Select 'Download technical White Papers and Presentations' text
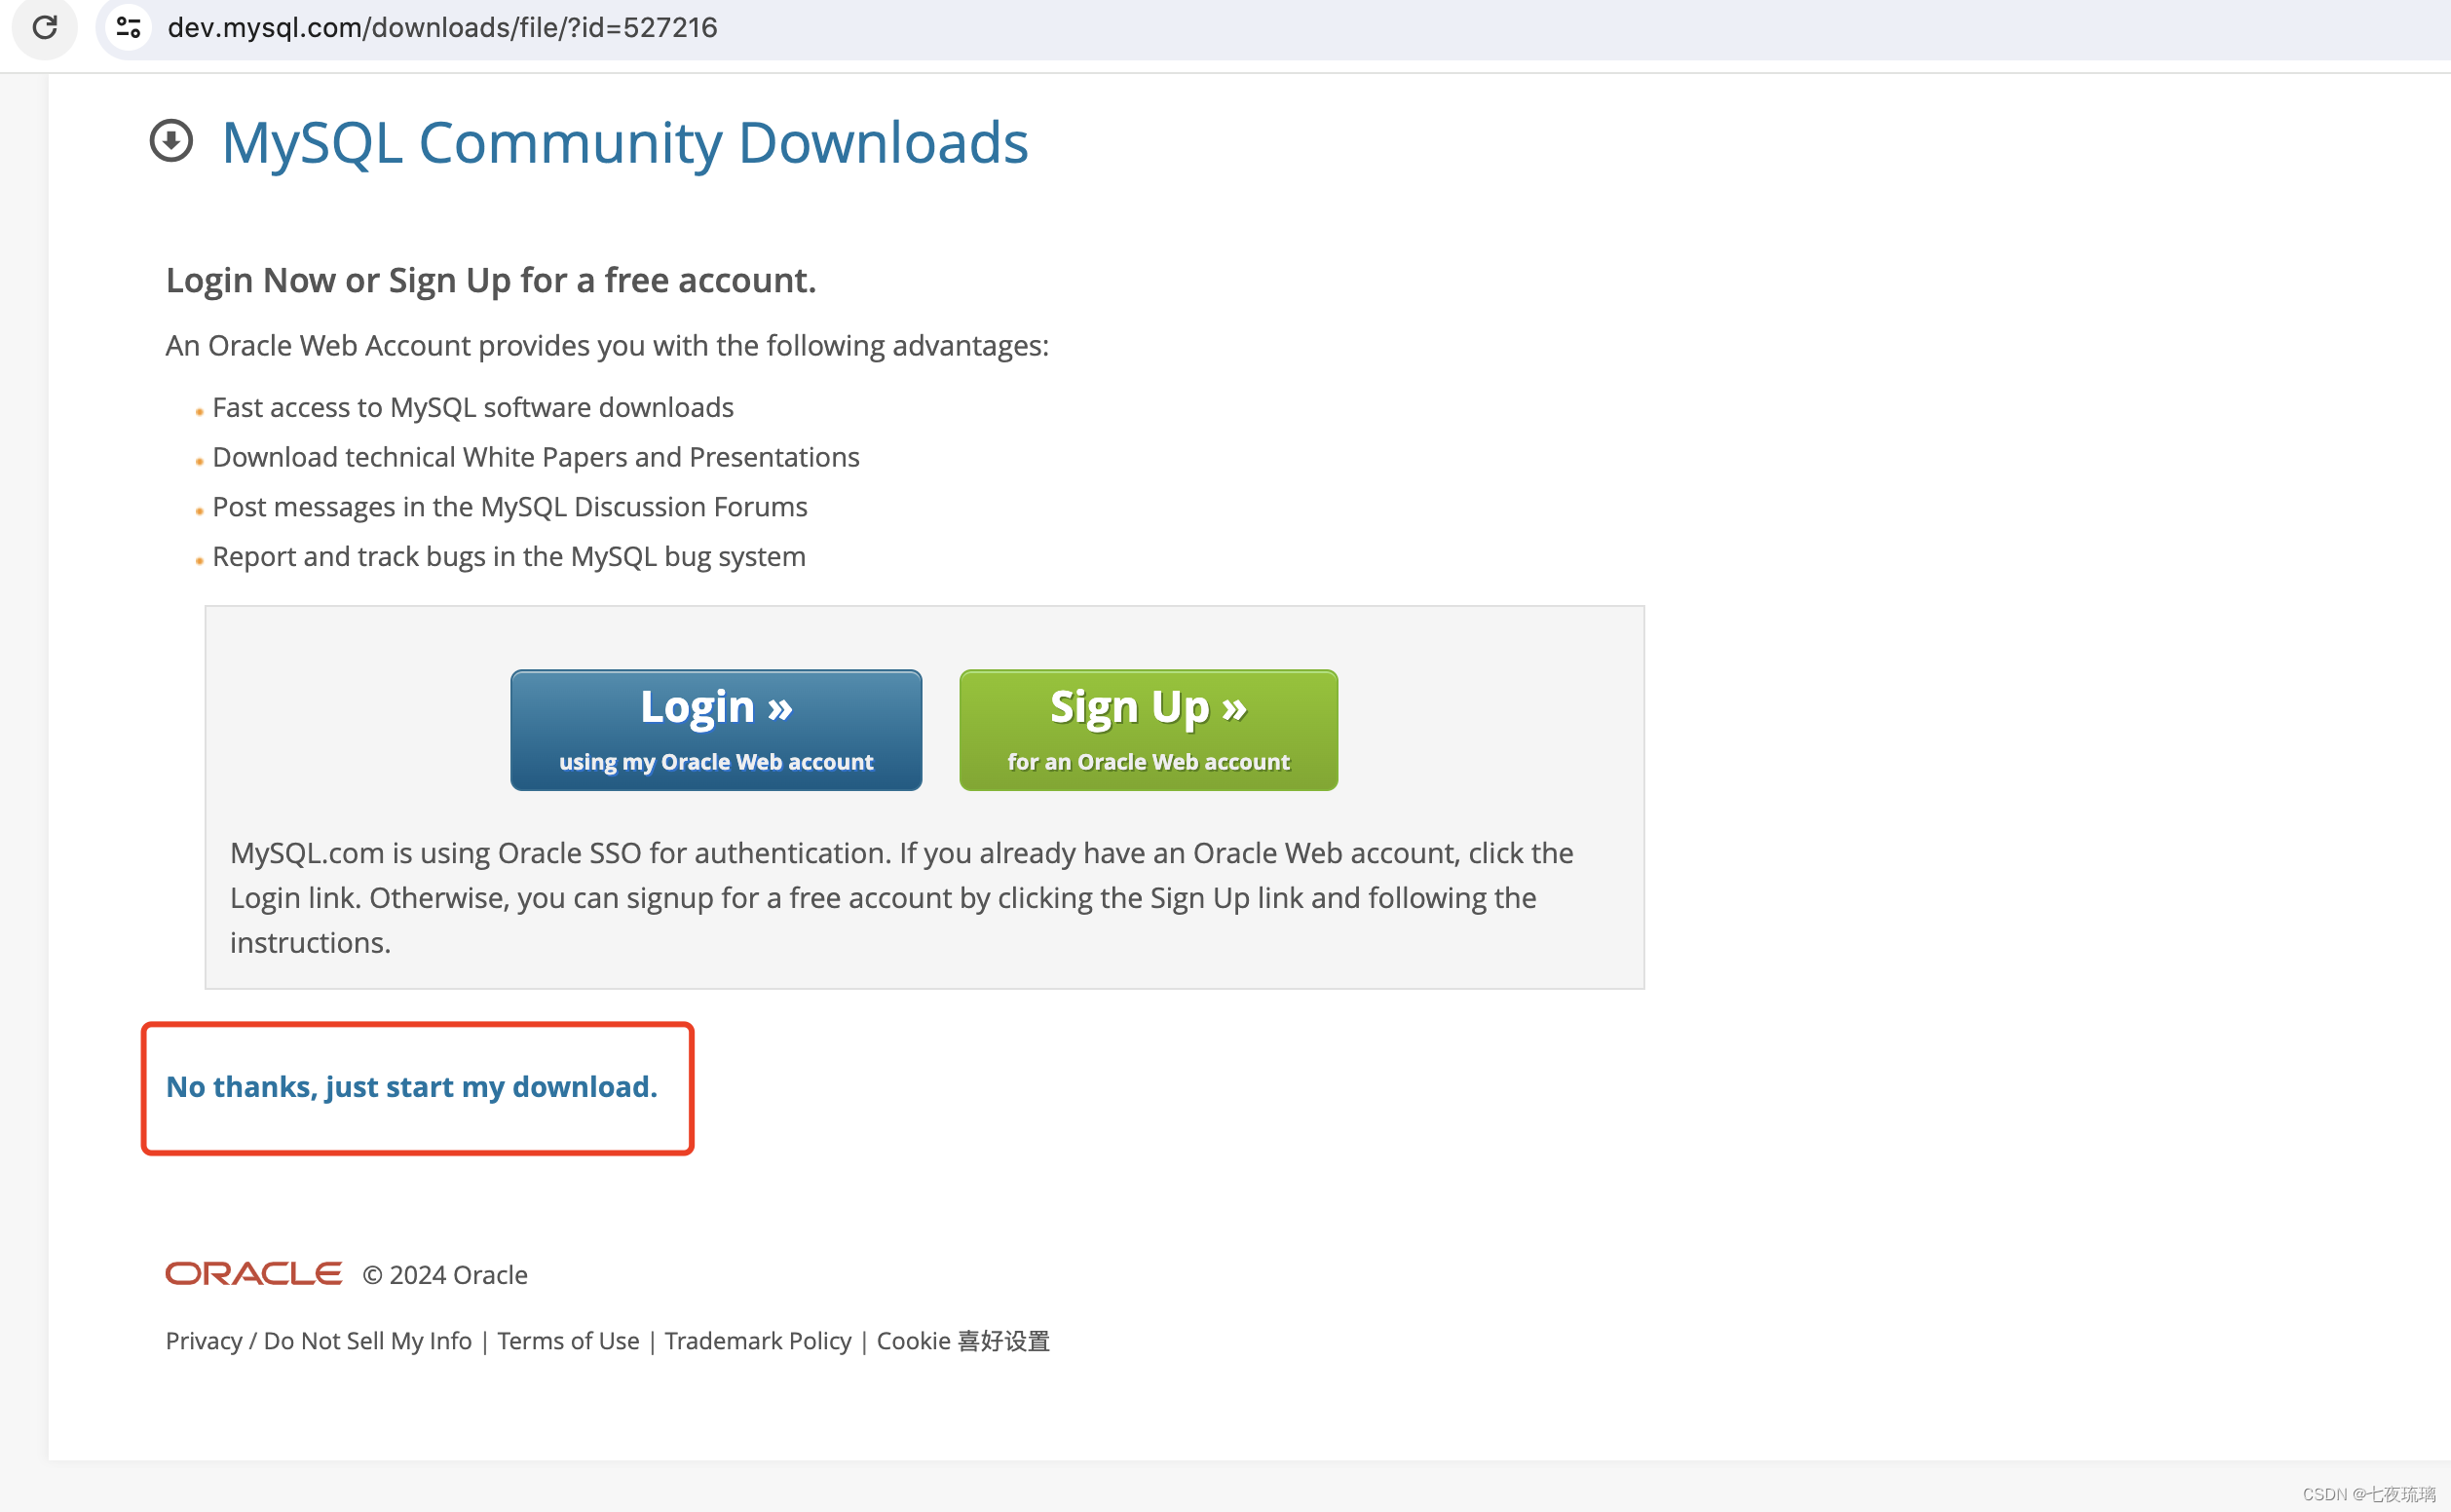 pyautogui.click(x=536, y=457)
